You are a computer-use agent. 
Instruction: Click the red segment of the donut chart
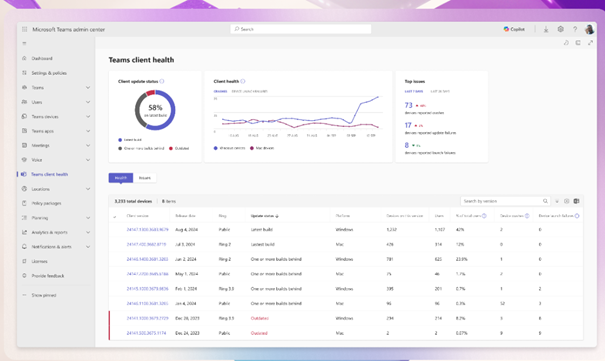(x=150, y=93)
